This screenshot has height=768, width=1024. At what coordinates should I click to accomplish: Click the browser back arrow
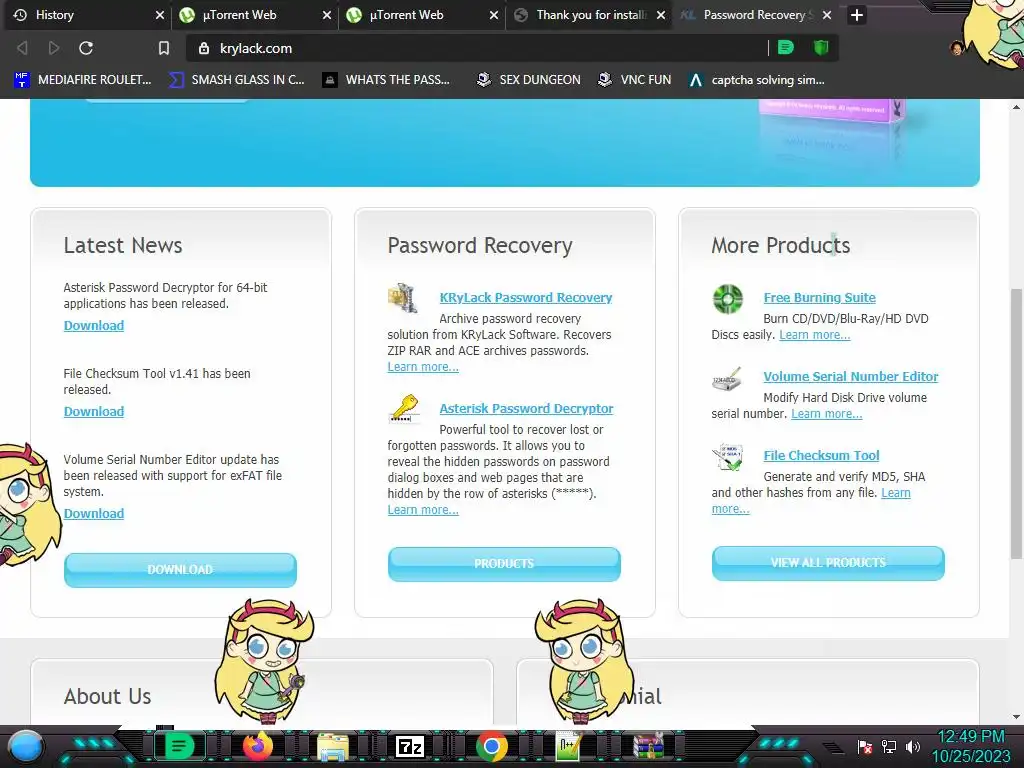click(x=22, y=48)
